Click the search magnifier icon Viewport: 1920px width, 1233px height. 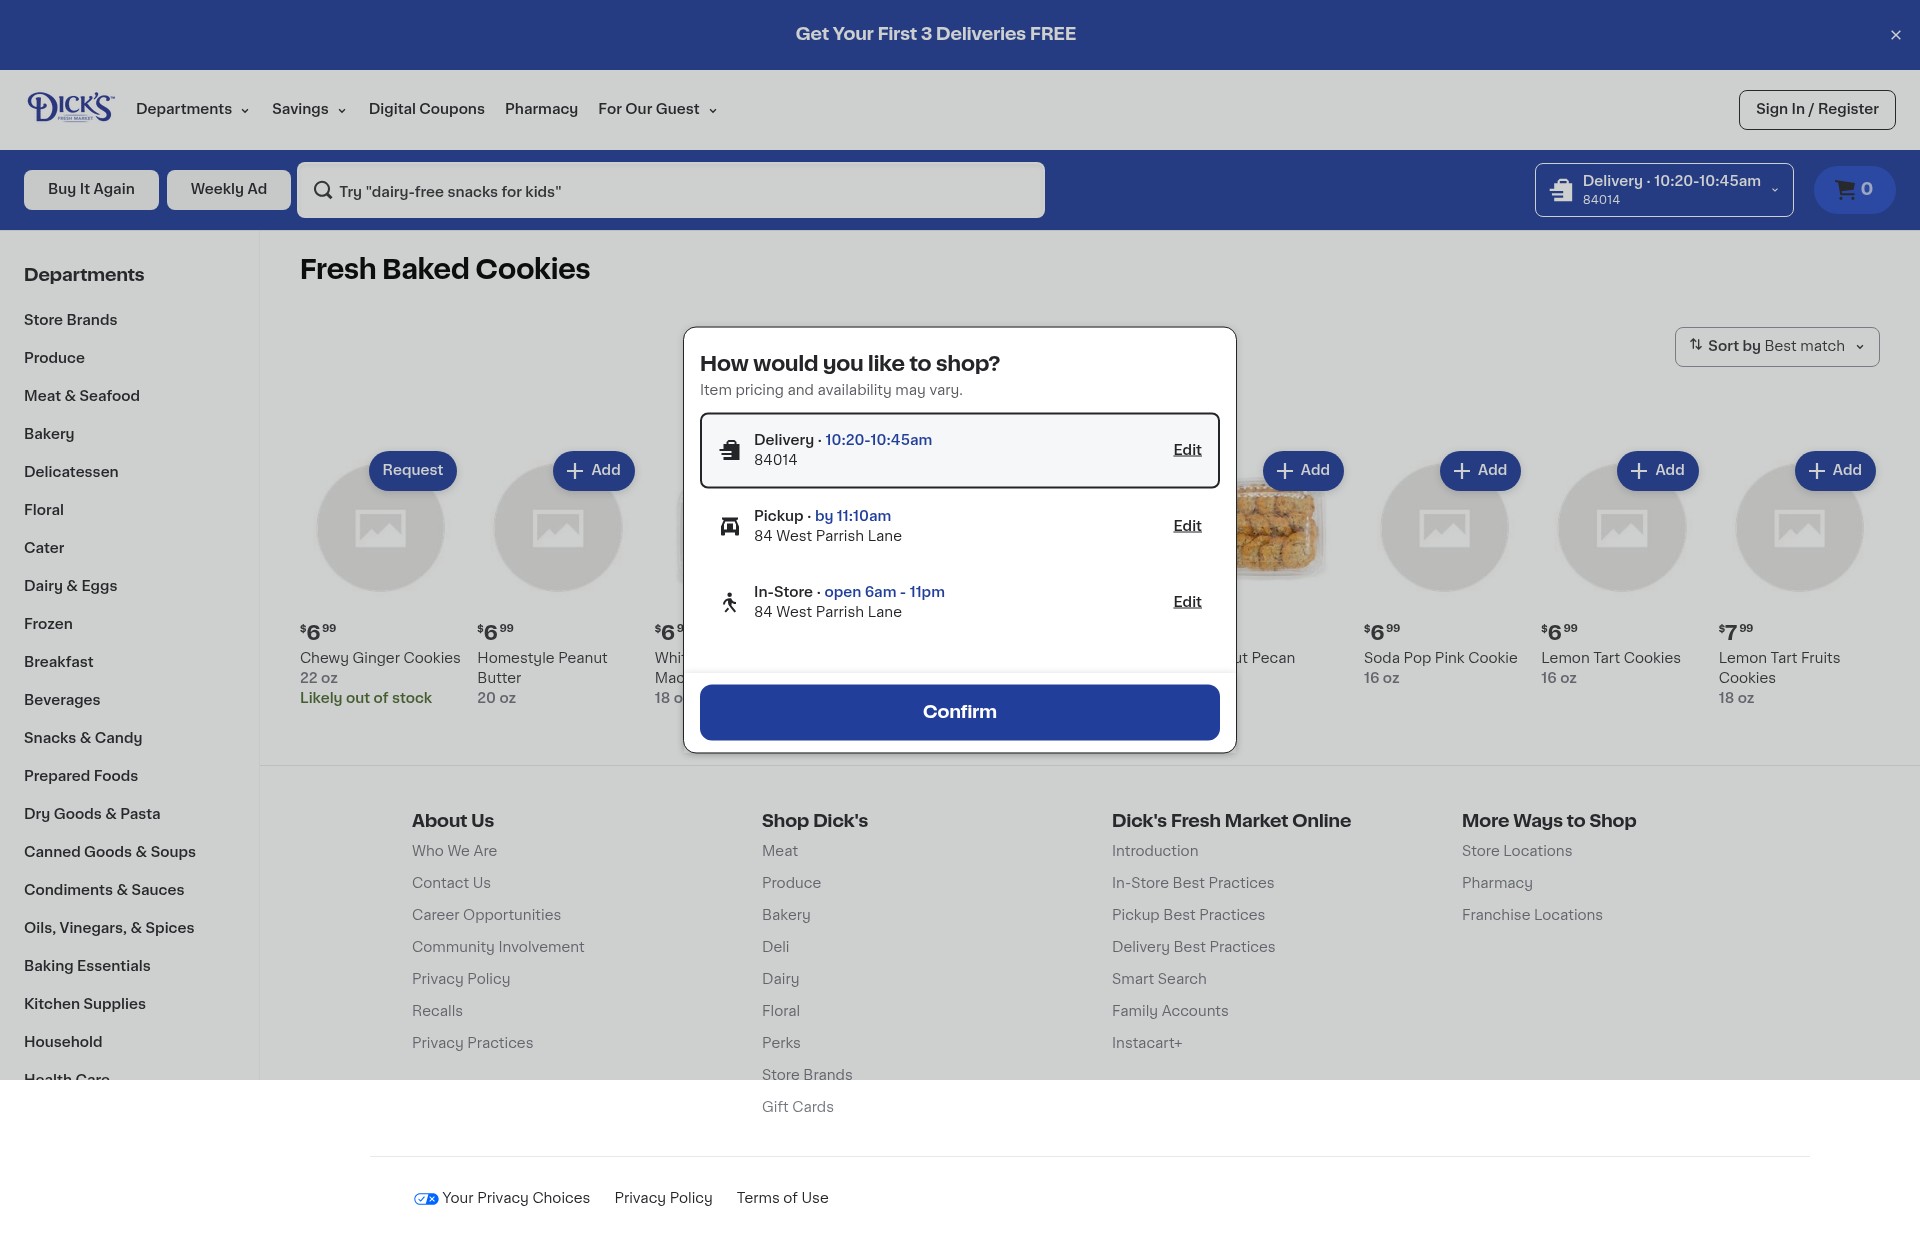[323, 190]
